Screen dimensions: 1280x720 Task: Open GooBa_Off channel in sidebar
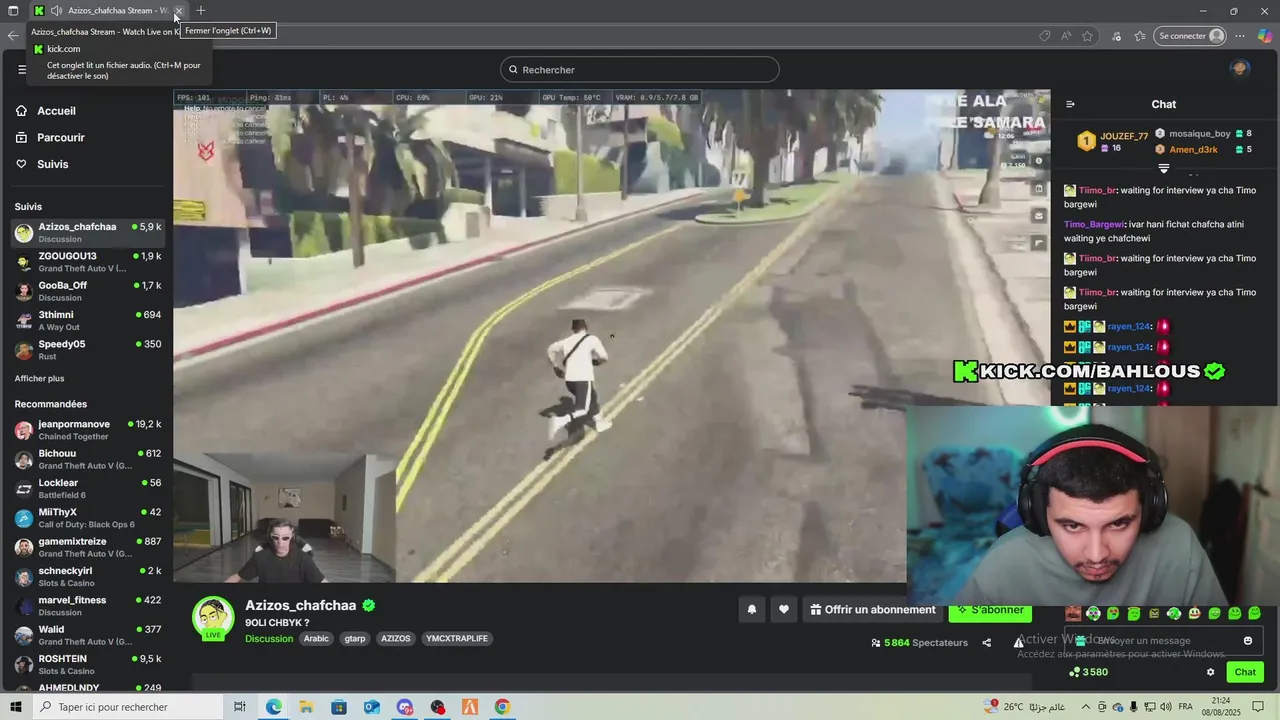pyautogui.click(x=88, y=291)
